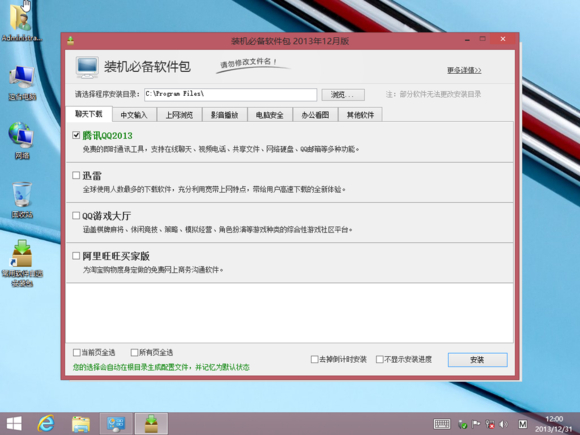Switch to the 影音播放 tab
Viewport: 580px width, 435px height.
click(225, 115)
